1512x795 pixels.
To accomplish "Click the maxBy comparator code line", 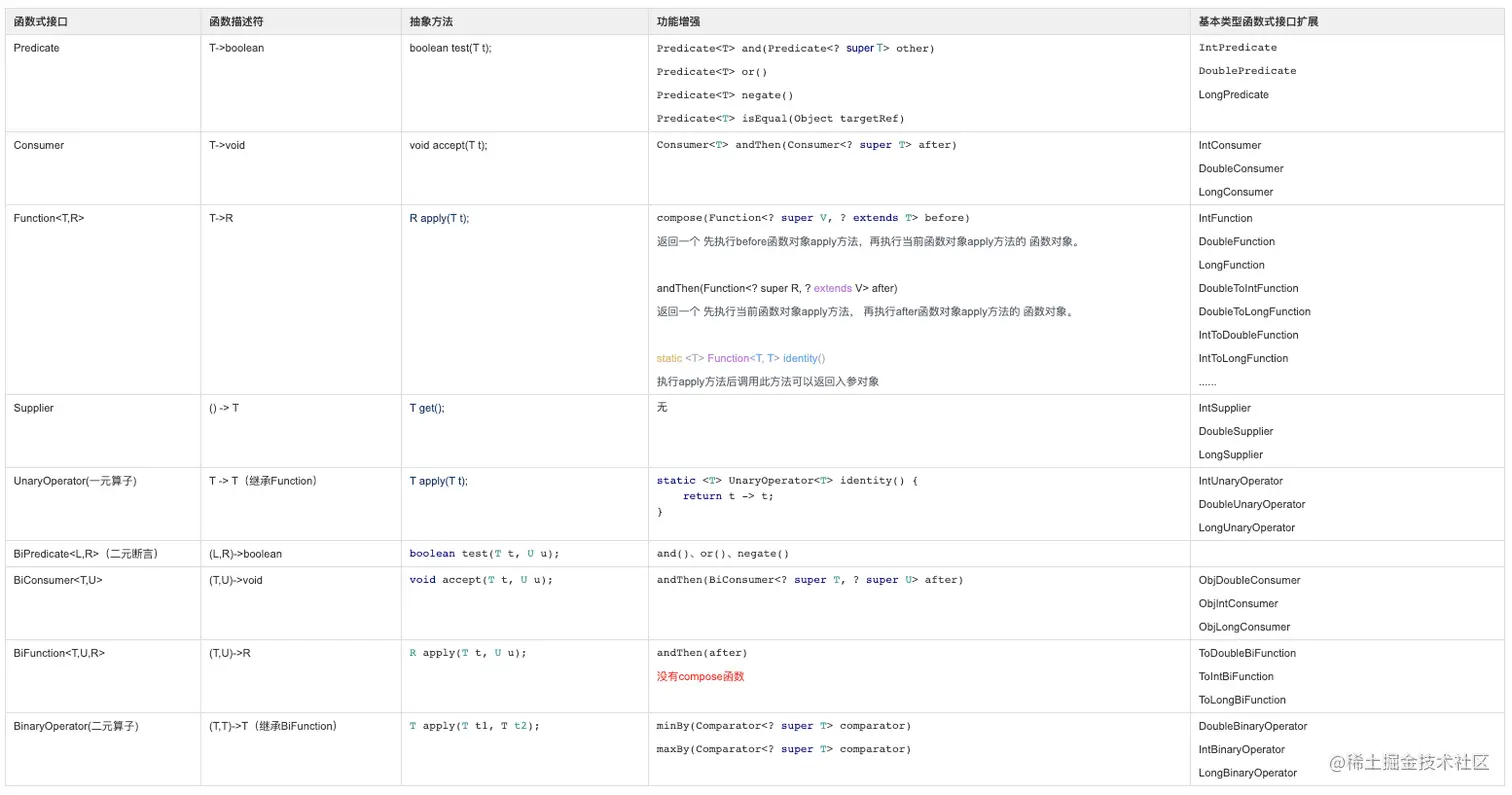I will 783,749.
